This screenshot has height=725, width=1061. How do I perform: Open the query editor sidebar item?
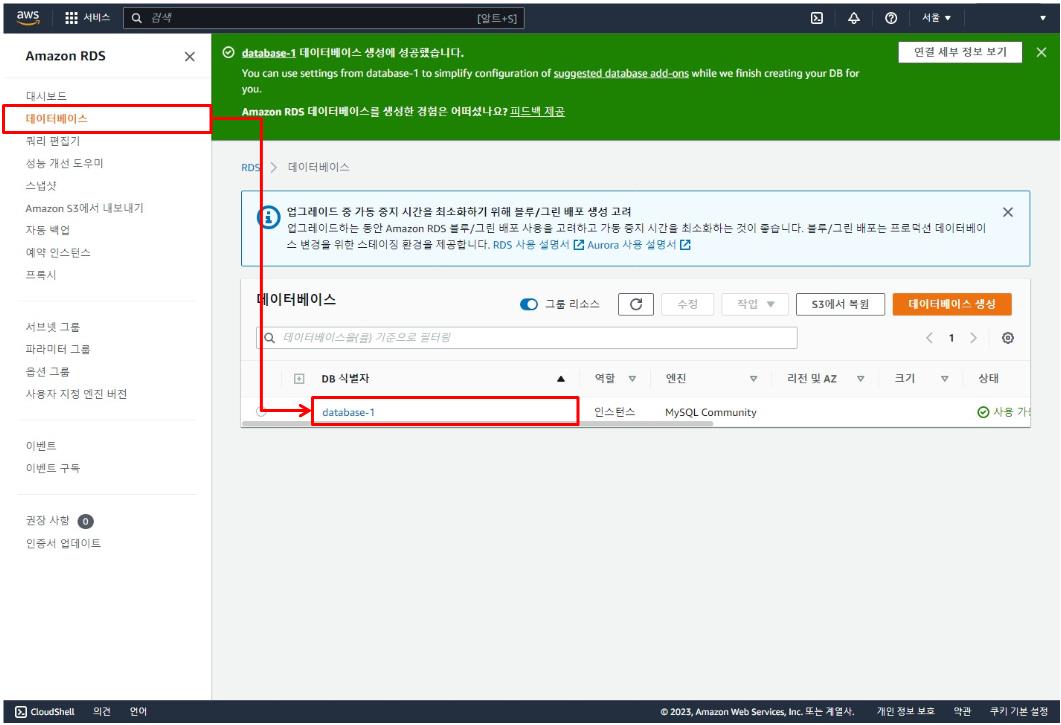[53, 141]
